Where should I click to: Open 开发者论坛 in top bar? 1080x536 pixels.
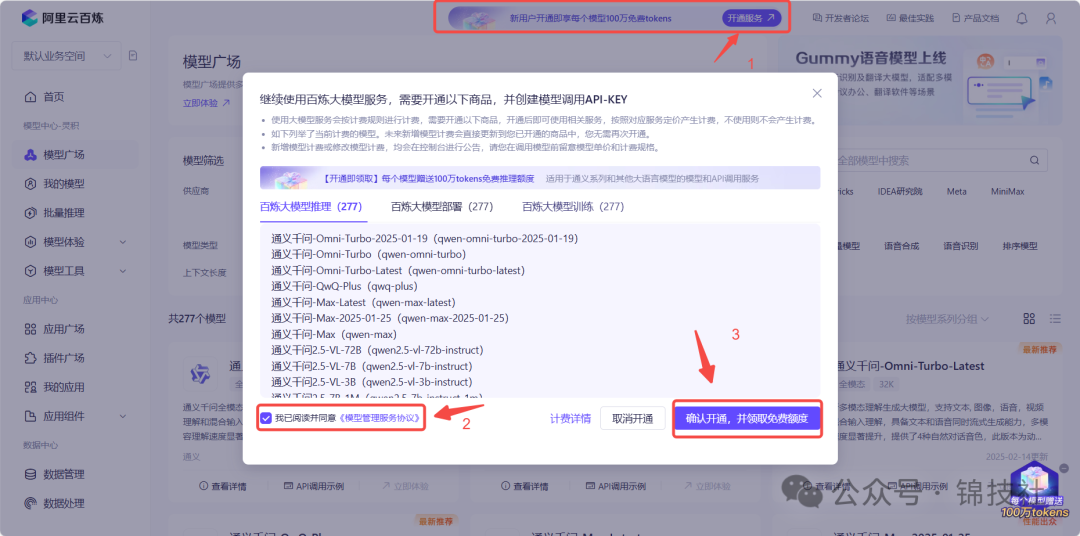(x=841, y=18)
